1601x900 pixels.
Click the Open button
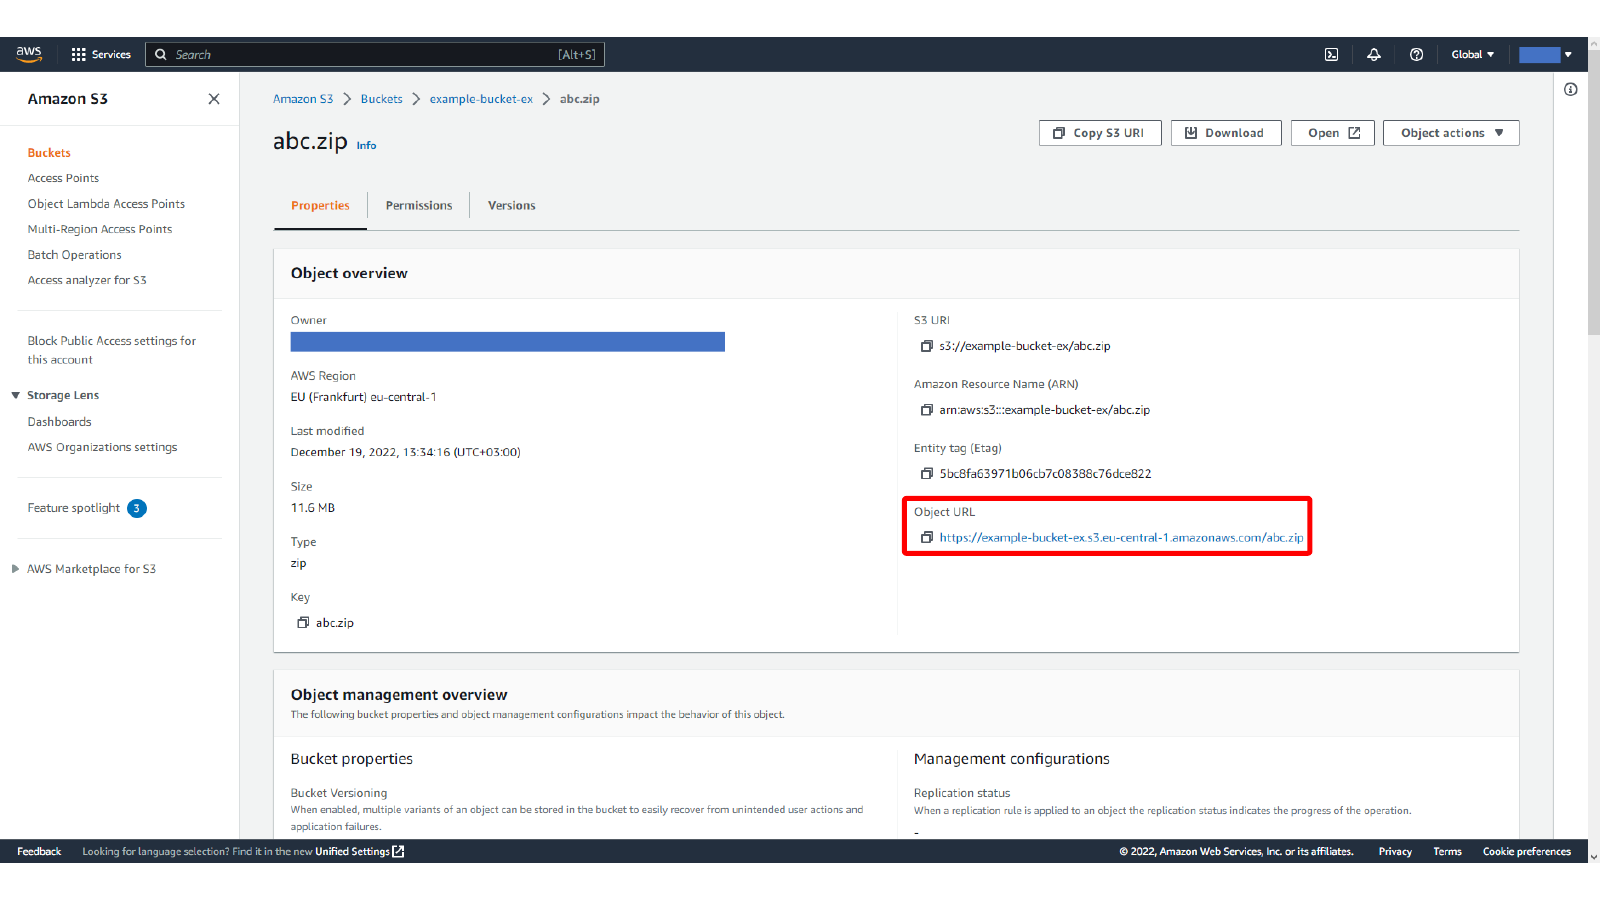click(x=1333, y=133)
